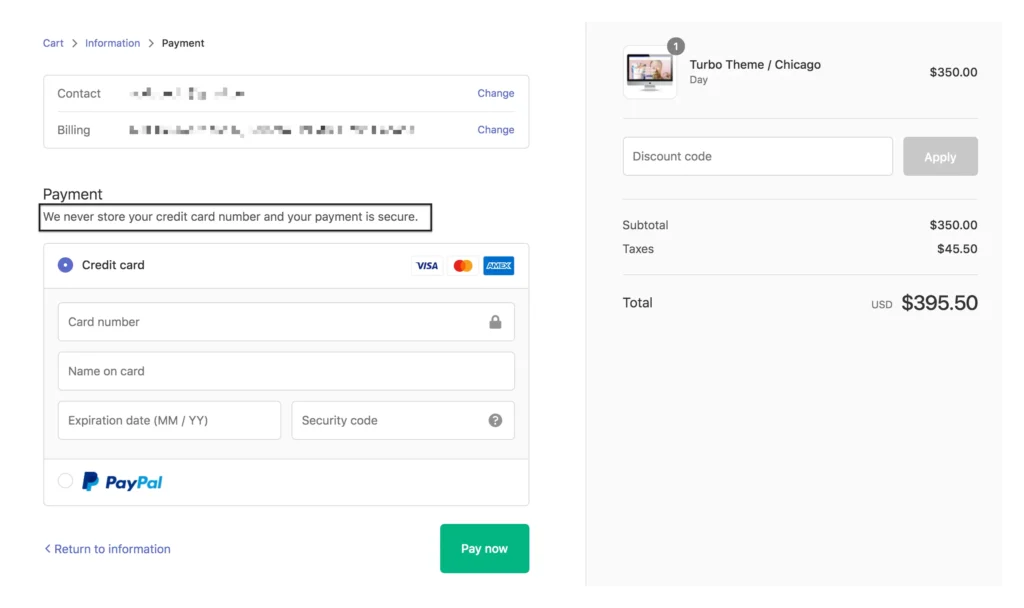Click the quantity badge on product image
The height and width of the screenshot is (608, 1024).
click(x=675, y=46)
